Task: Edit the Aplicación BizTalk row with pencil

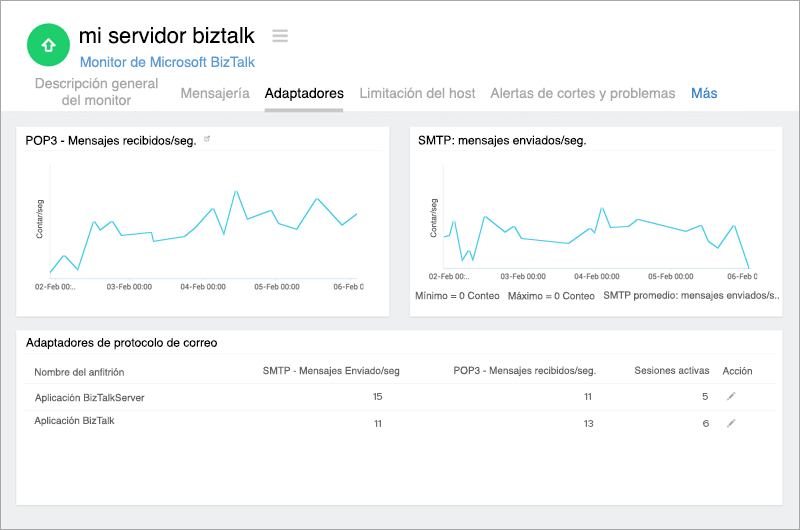Action: tap(731, 423)
